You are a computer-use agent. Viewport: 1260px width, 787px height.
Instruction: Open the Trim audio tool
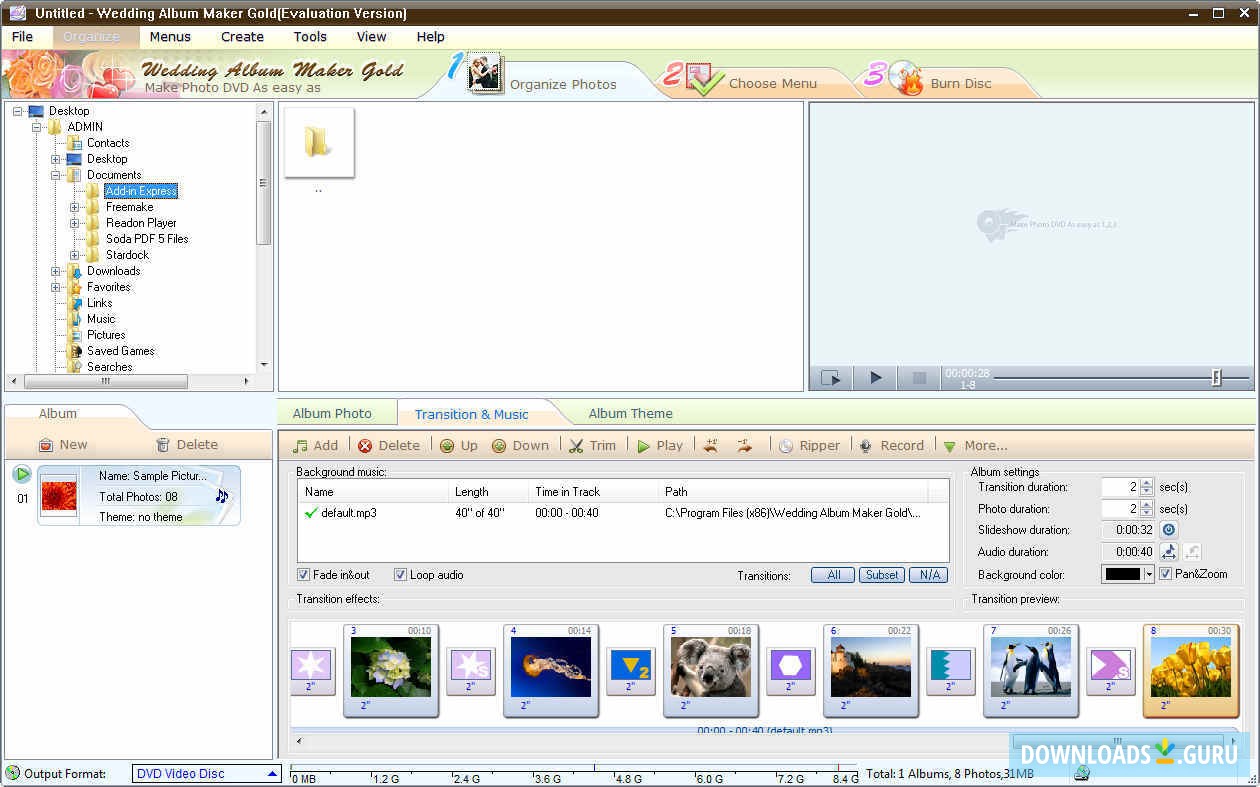point(593,446)
